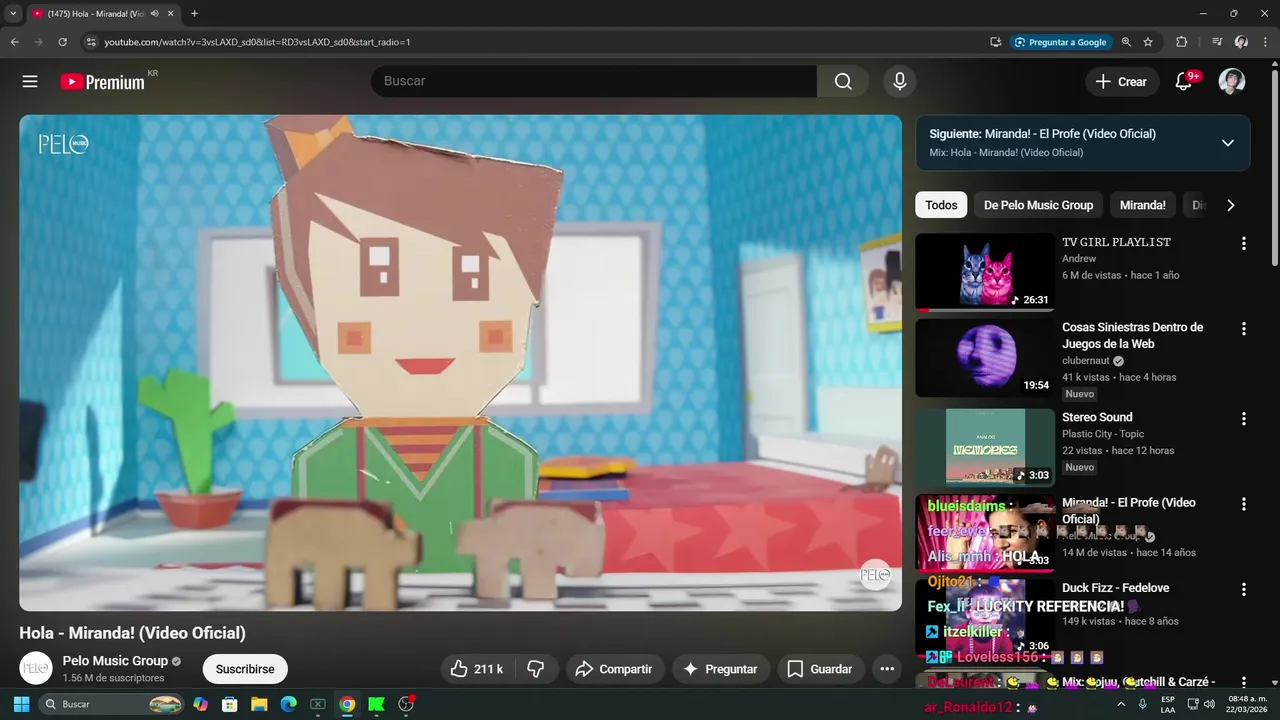Open File Explorer from taskbar
The width and height of the screenshot is (1280, 720).
[x=259, y=704]
